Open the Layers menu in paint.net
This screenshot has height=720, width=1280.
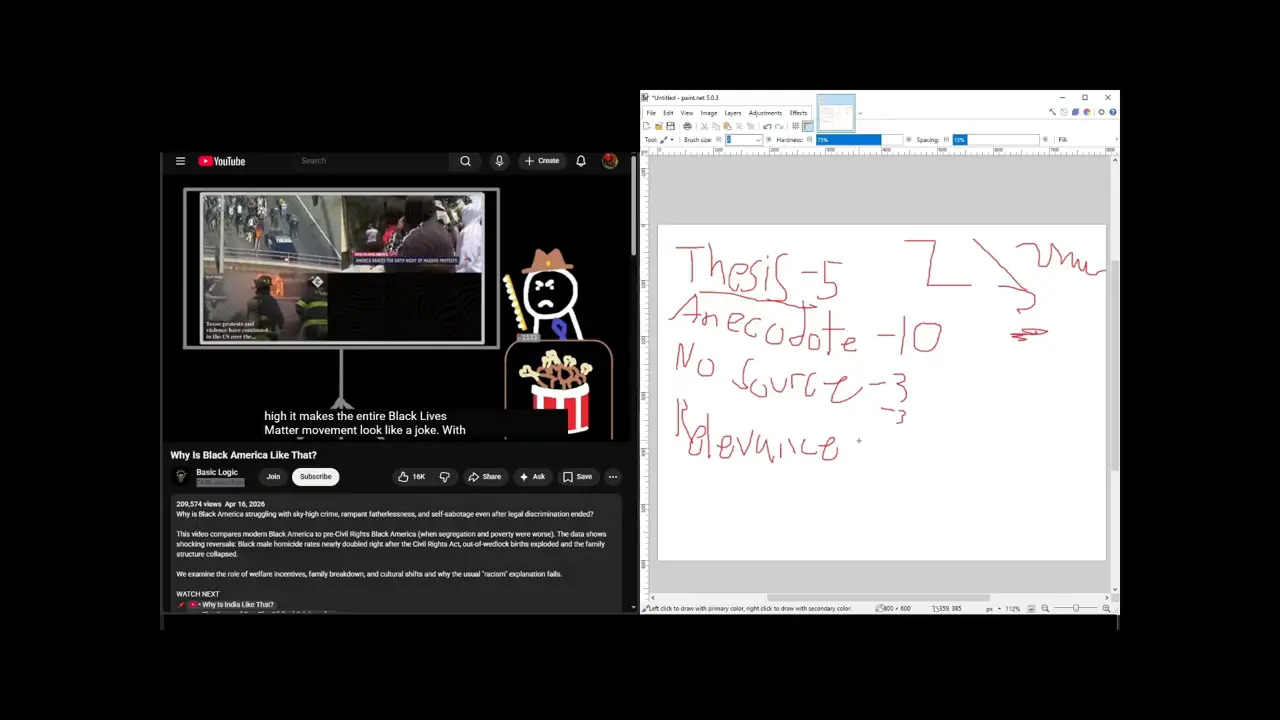pyautogui.click(x=733, y=113)
